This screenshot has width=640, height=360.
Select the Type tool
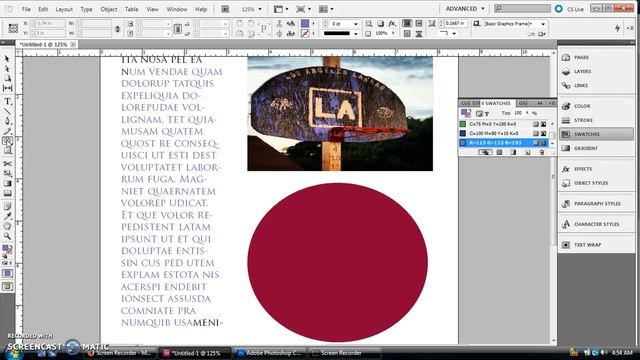(x=7, y=101)
